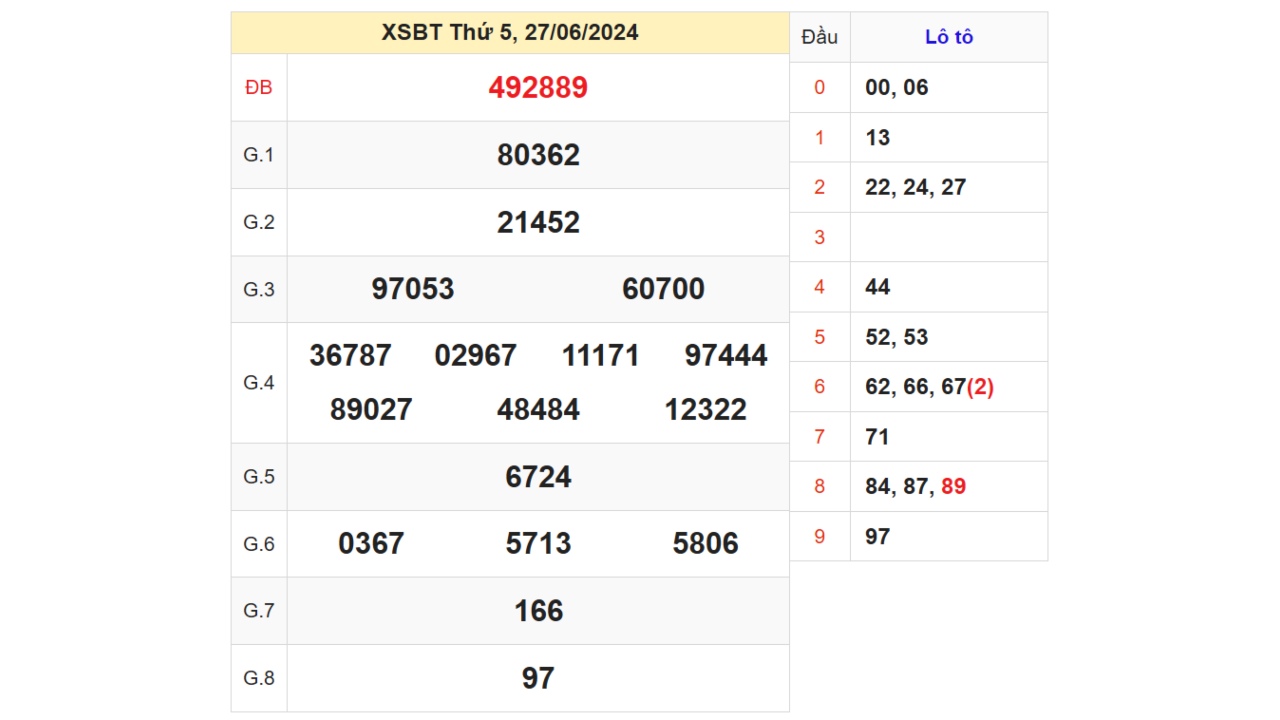Screen dimensions: 1280x720
Task: Open the Lô tô header link
Action: pyautogui.click(x=949, y=37)
